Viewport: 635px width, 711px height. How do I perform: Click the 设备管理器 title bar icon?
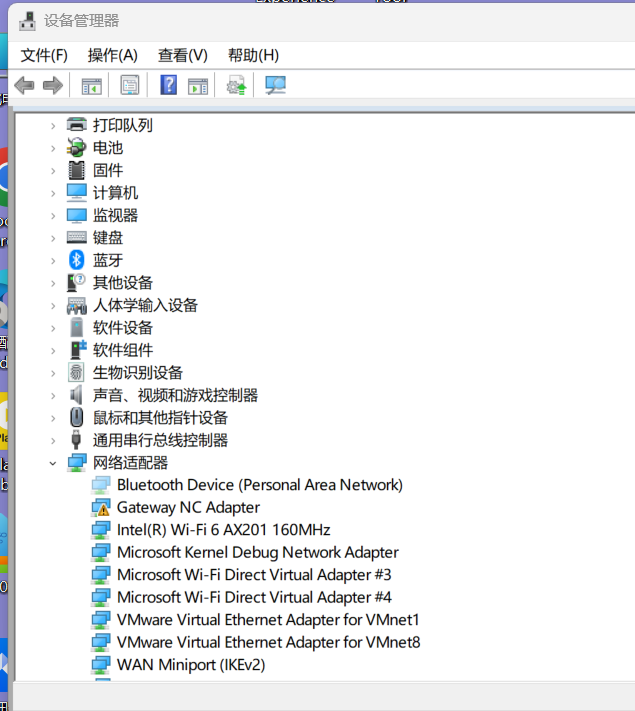[x=27, y=21]
